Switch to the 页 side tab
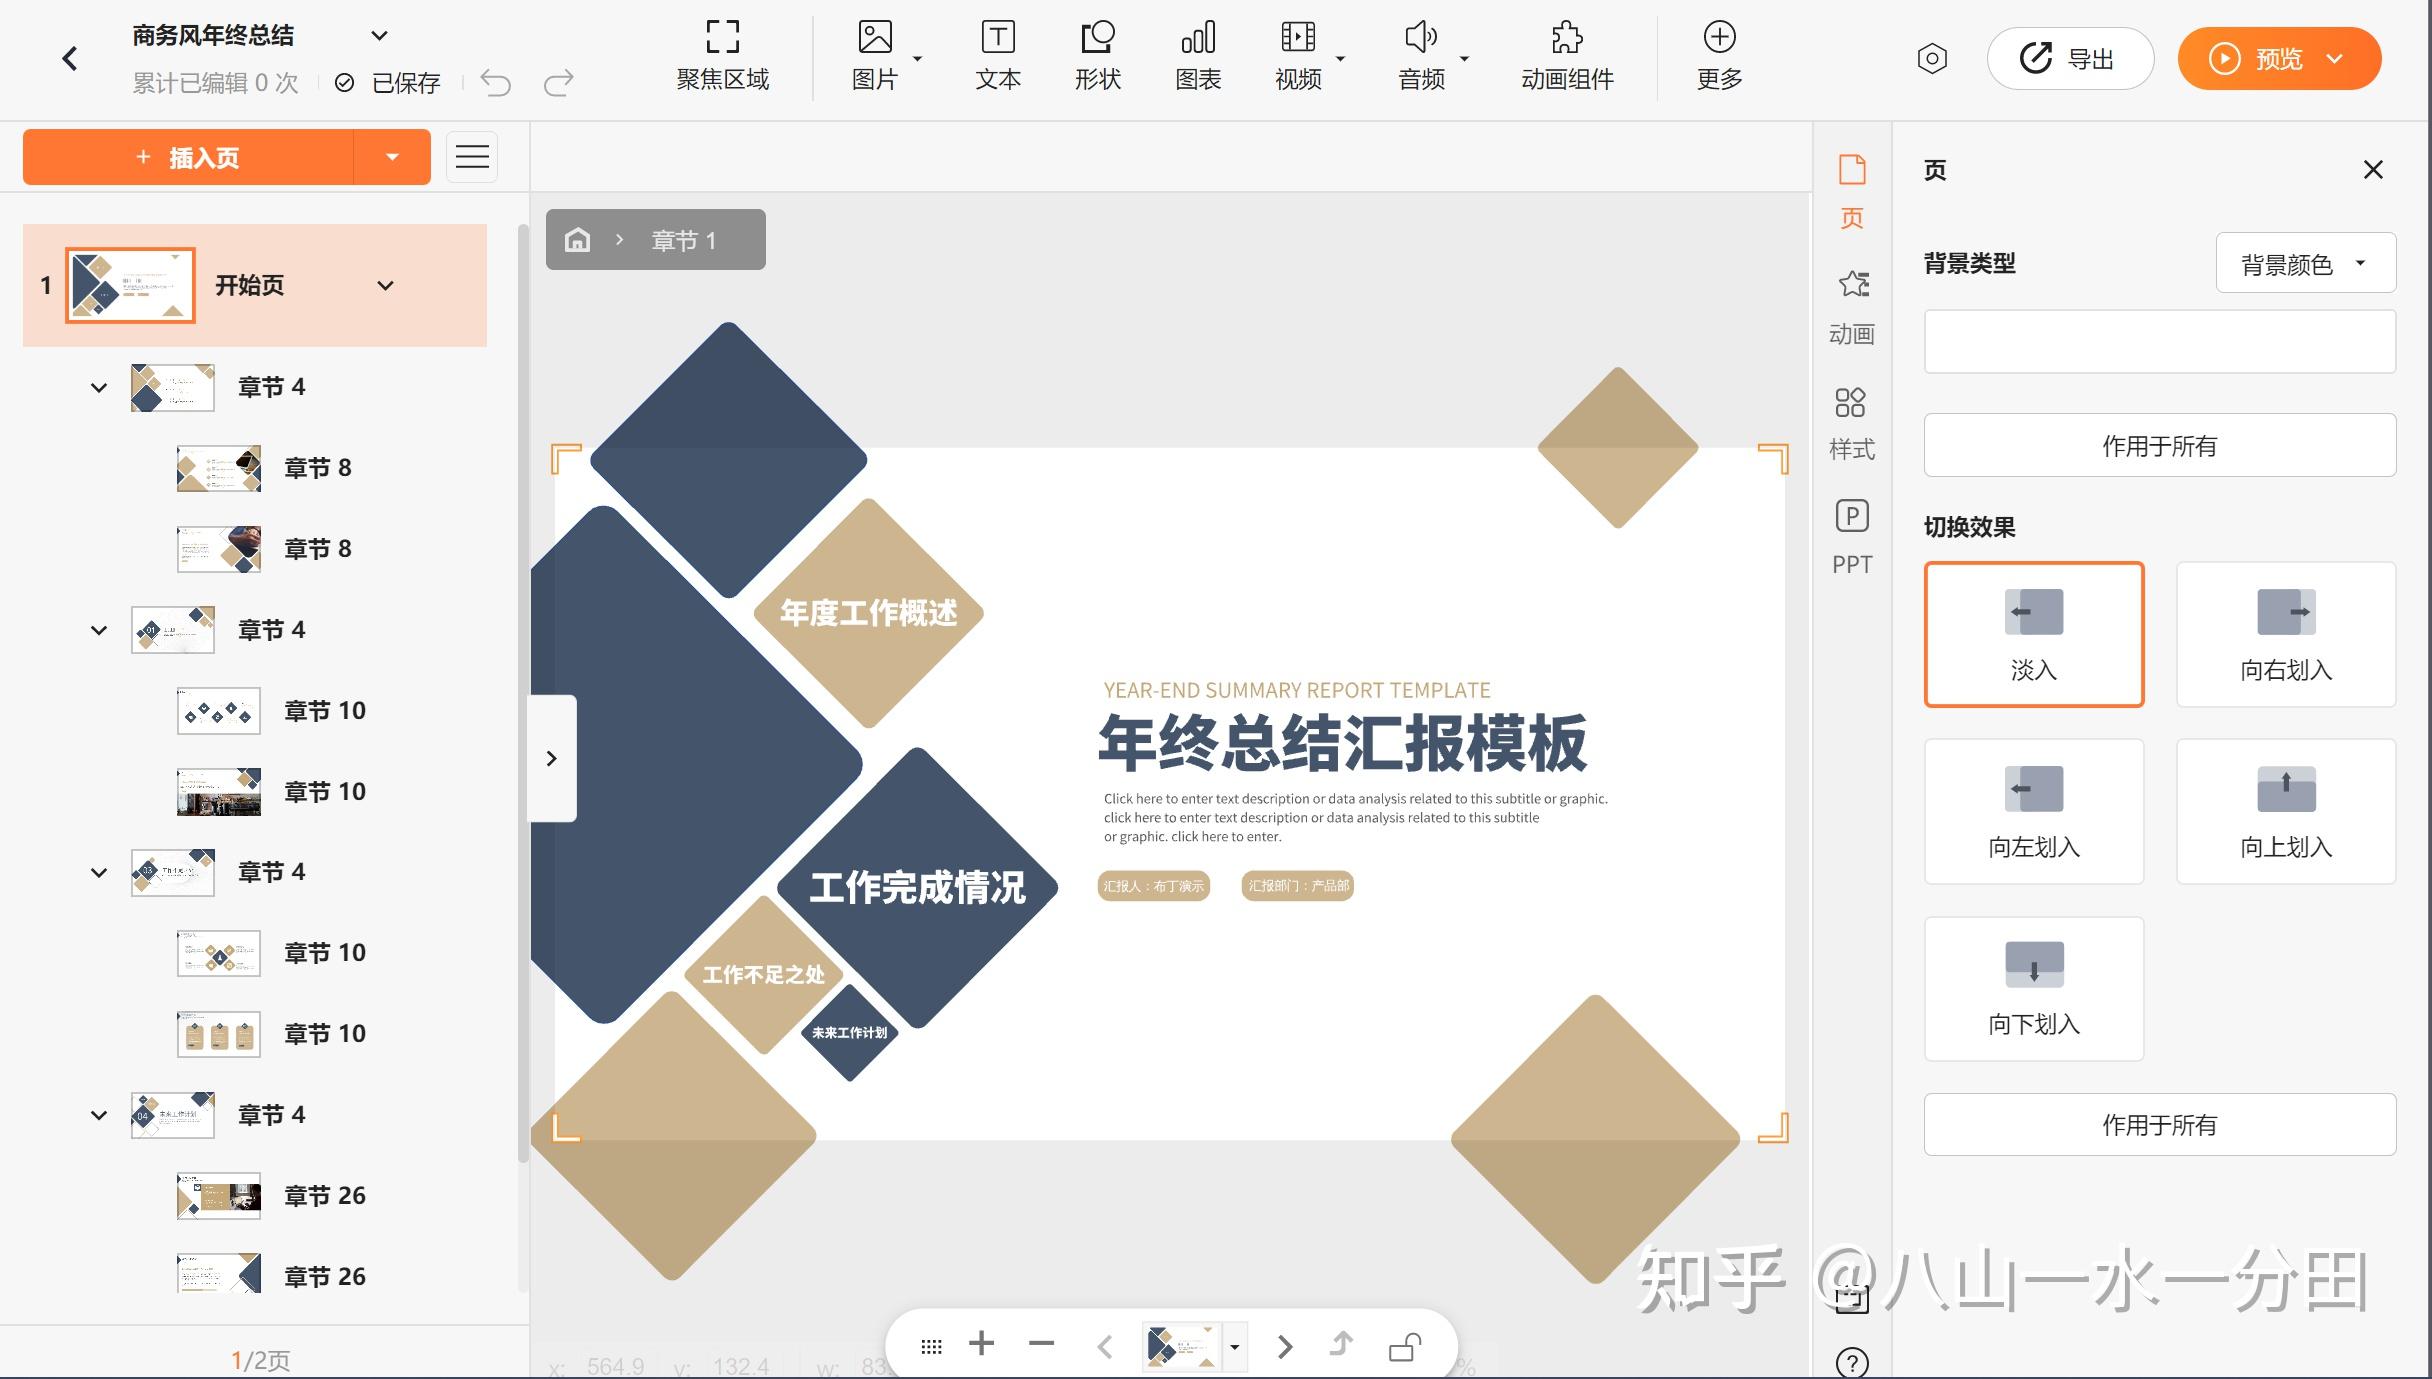The width and height of the screenshot is (2432, 1379). (x=1852, y=191)
